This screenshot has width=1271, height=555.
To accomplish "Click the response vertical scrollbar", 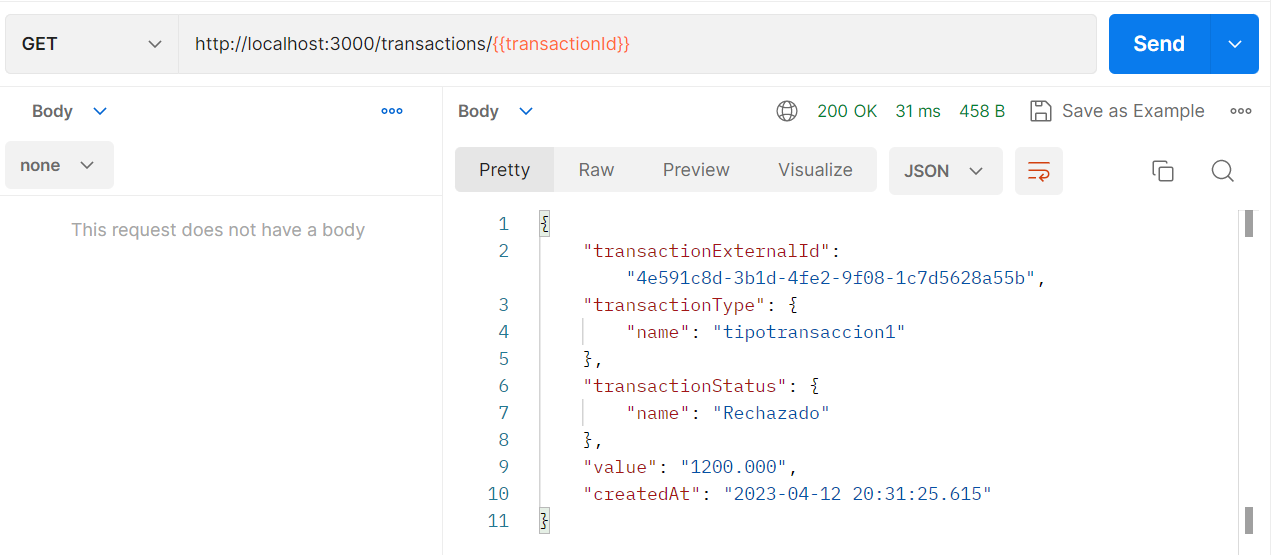I will 1248,372.
